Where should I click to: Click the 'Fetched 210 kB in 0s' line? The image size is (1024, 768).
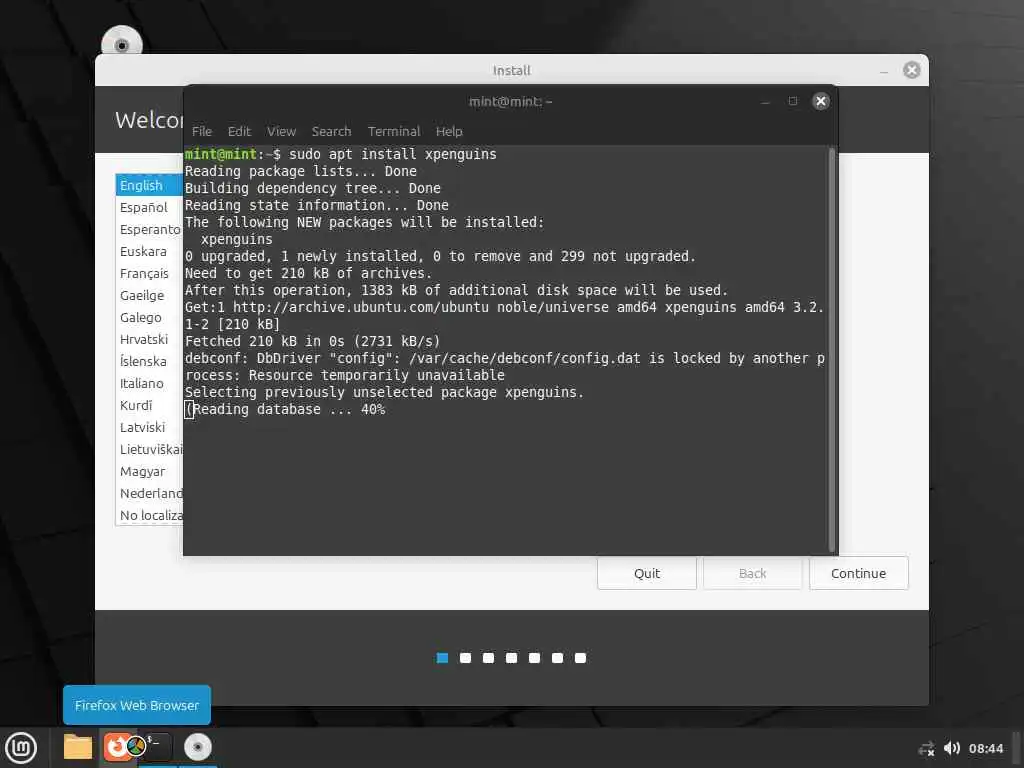click(x=312, y=342)
